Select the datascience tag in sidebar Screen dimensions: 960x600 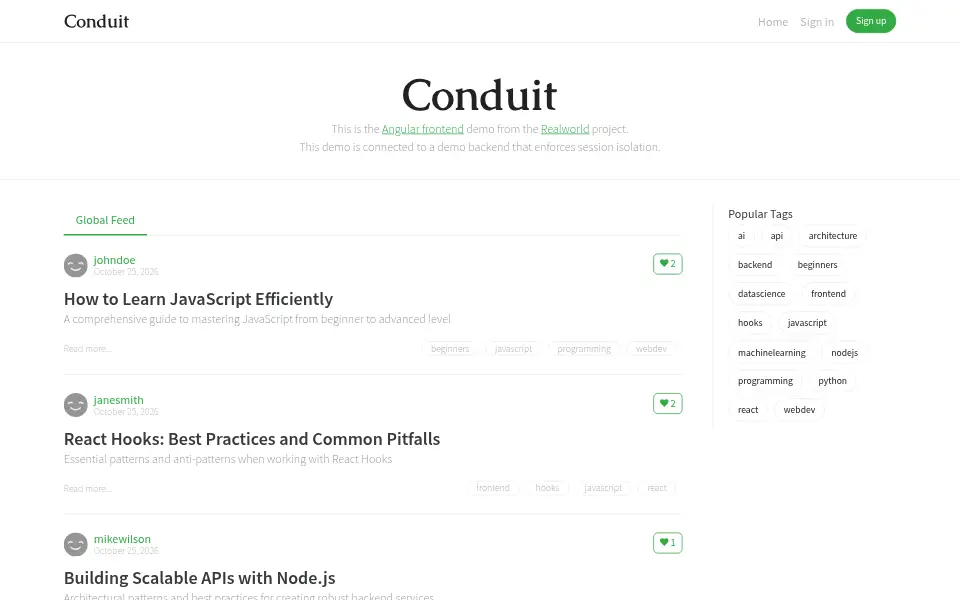(761, 294)
